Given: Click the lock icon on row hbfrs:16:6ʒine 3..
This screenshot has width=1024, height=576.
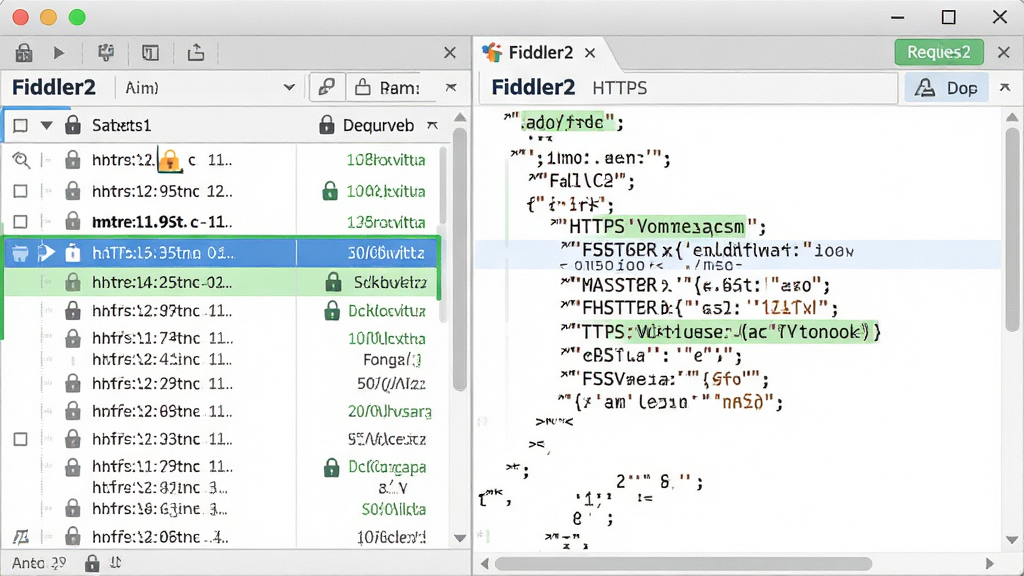Looking at the screenshot, I should point(72,508).
